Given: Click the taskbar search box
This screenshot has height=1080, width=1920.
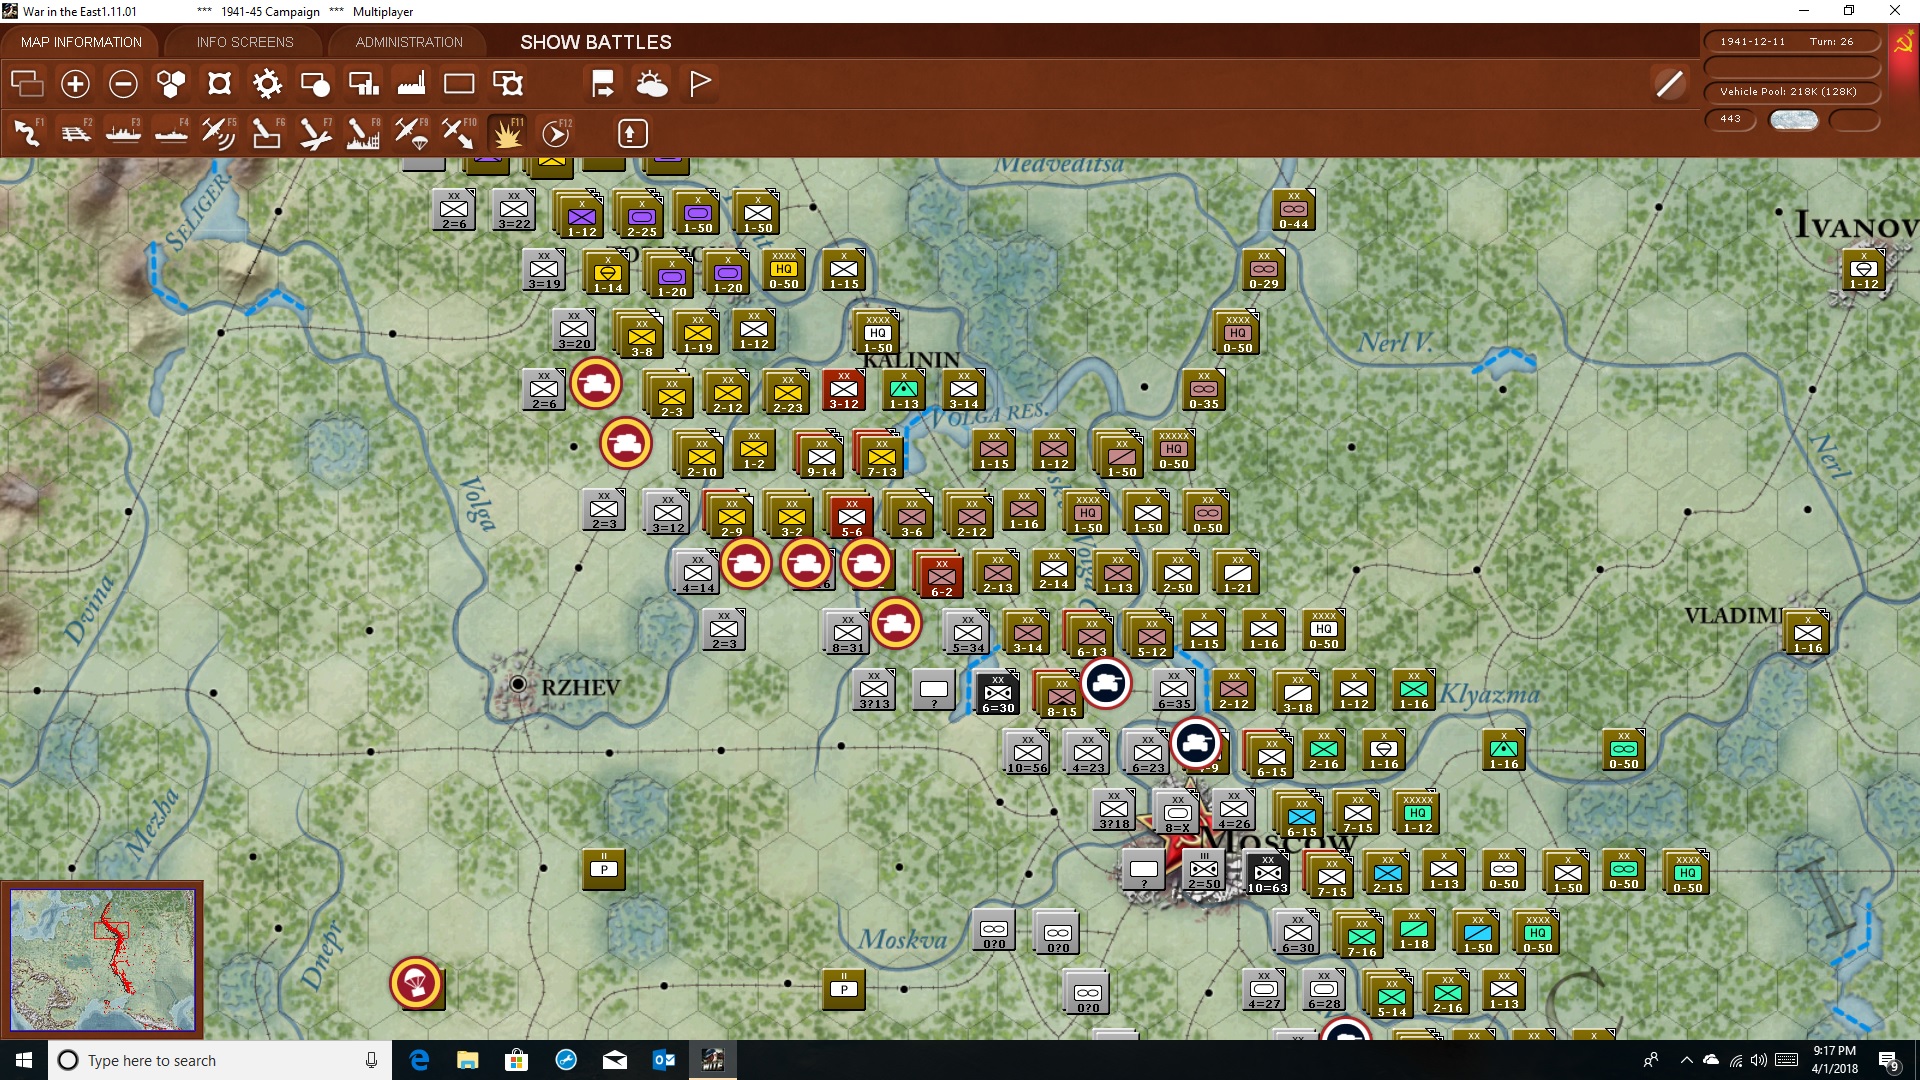Looking at the screenshot, I should click(x=220, y=1060).
